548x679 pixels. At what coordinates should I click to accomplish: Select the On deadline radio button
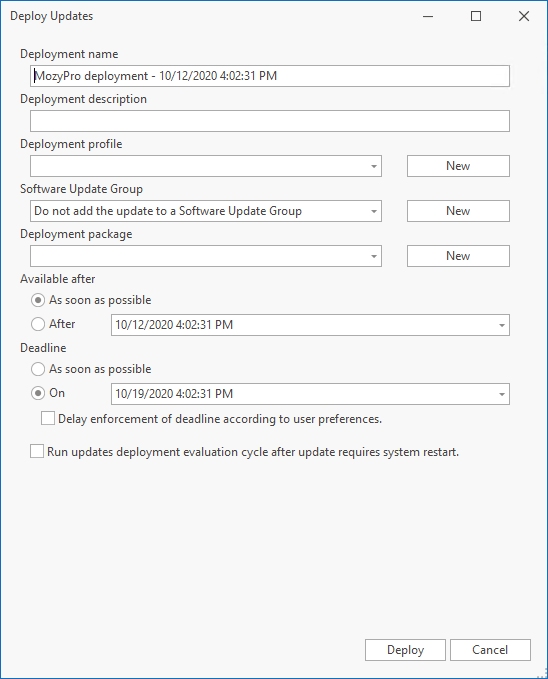pos(38,393)
